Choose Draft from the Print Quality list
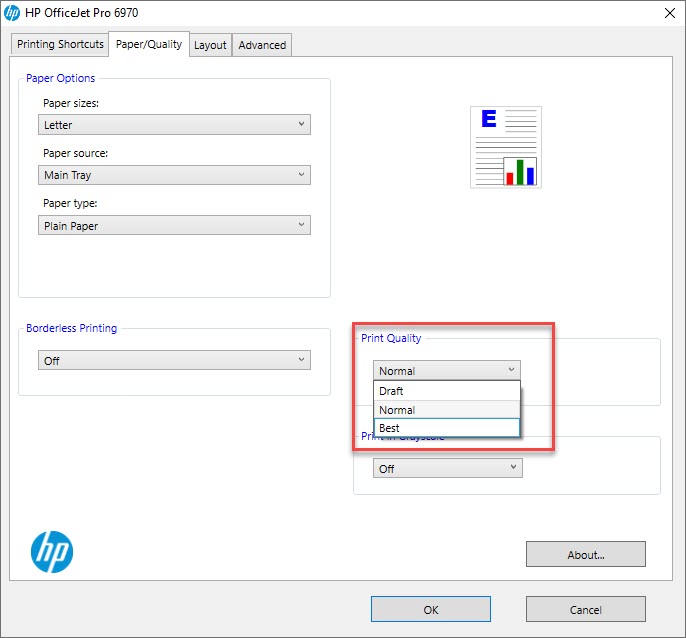 446,391
